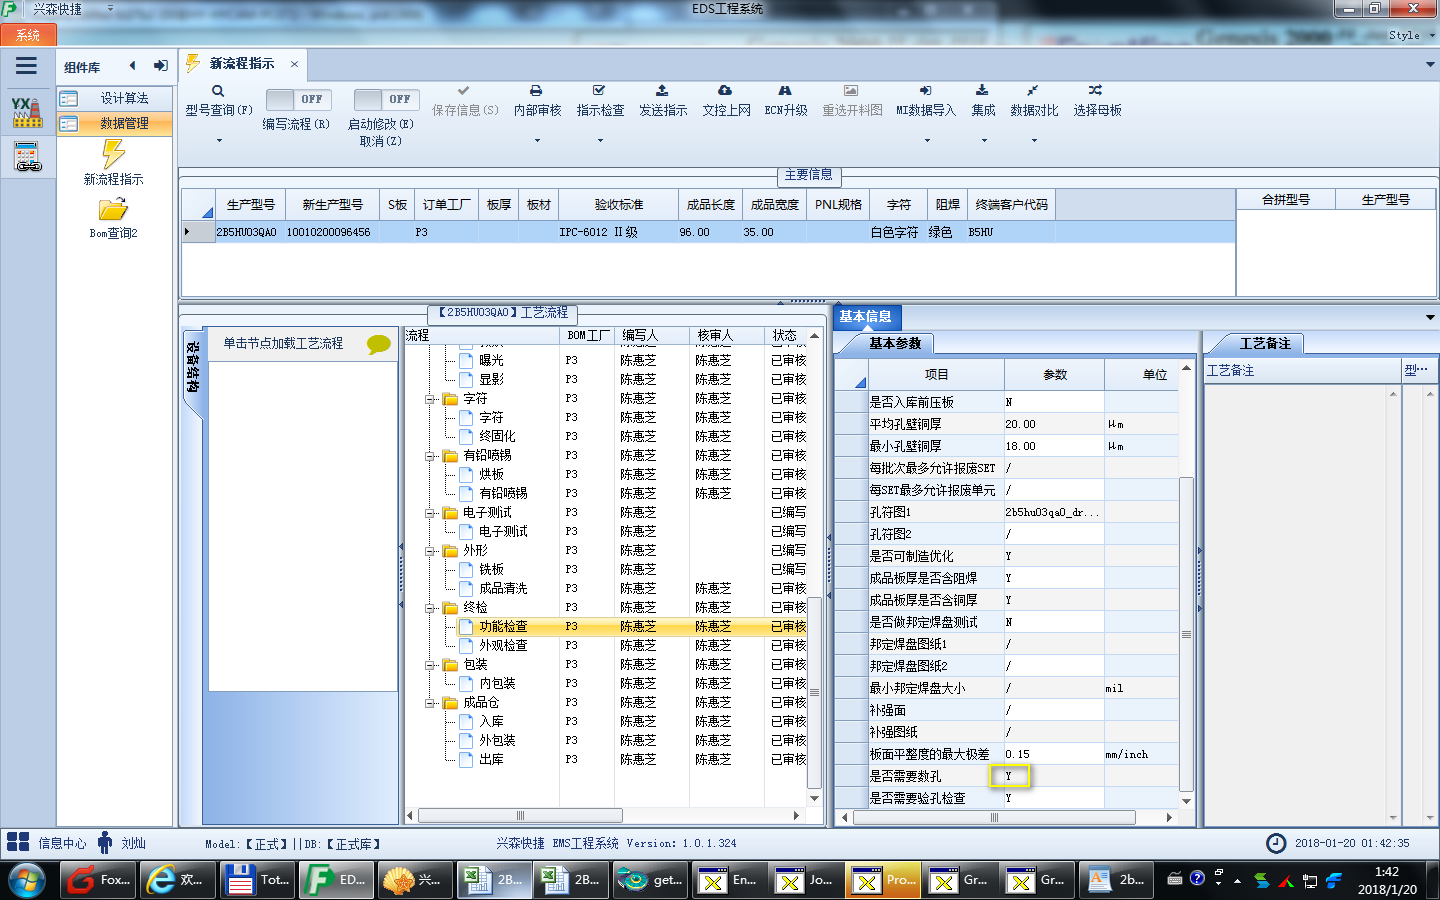Click the calculator sidebar icon

[x=27, y=157]
